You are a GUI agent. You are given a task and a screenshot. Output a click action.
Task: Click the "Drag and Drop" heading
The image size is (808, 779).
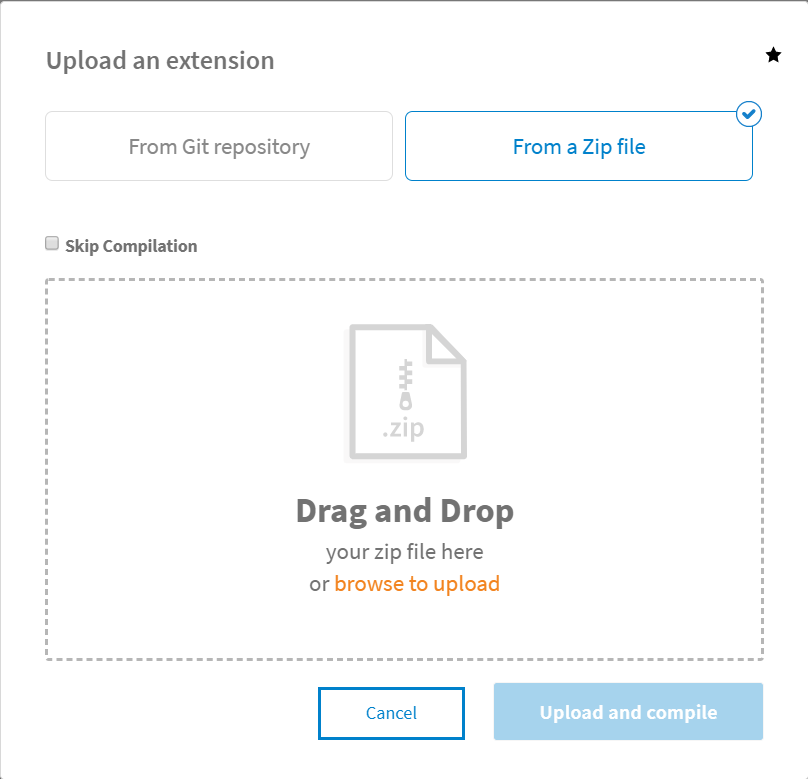[x=404, y=511]
